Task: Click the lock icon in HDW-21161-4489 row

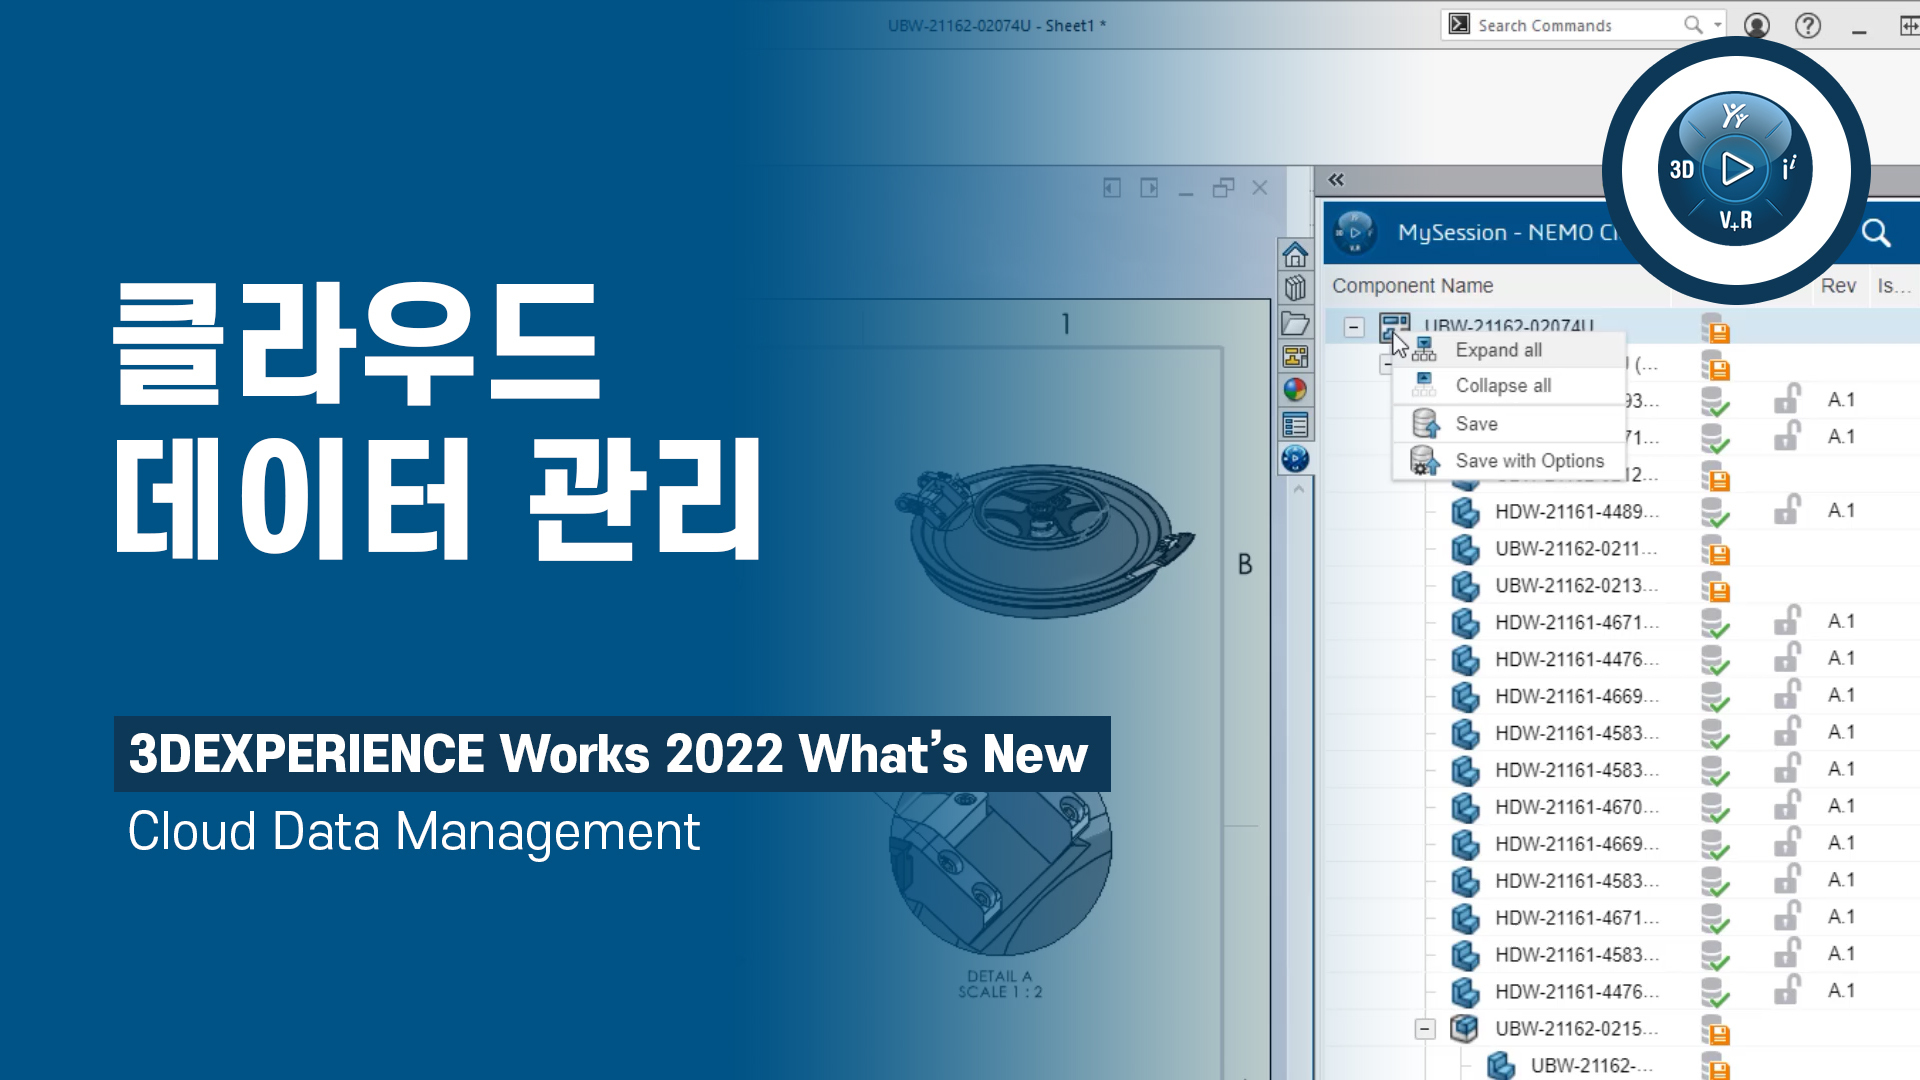Action: point(1787,510)
